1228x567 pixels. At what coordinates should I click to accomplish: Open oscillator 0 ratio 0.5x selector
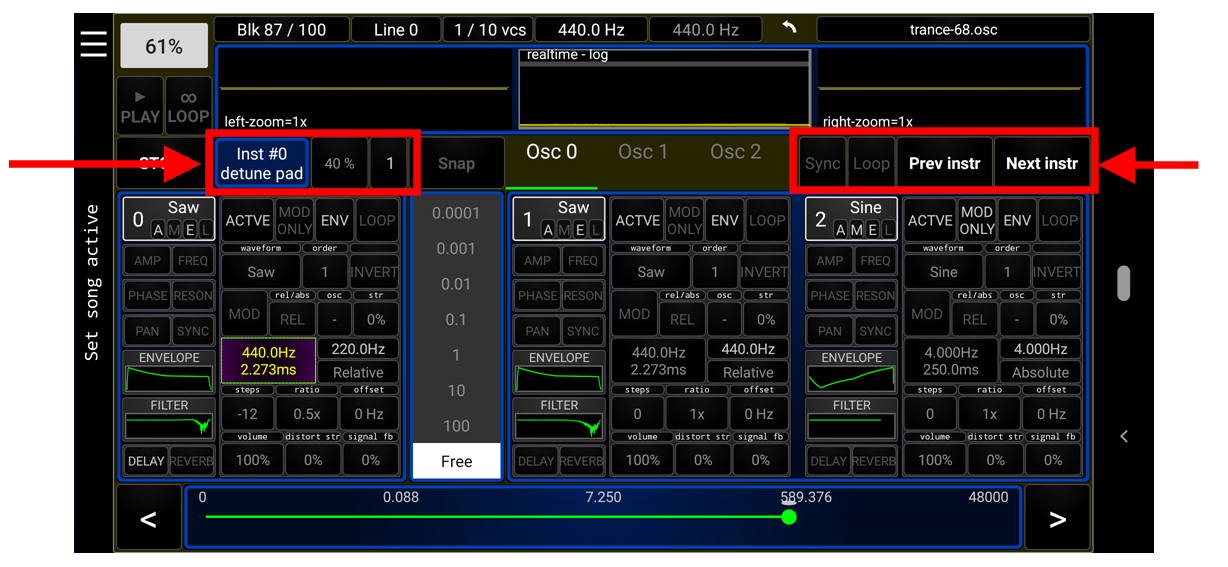pyautogui.click(x=307, y=414)
